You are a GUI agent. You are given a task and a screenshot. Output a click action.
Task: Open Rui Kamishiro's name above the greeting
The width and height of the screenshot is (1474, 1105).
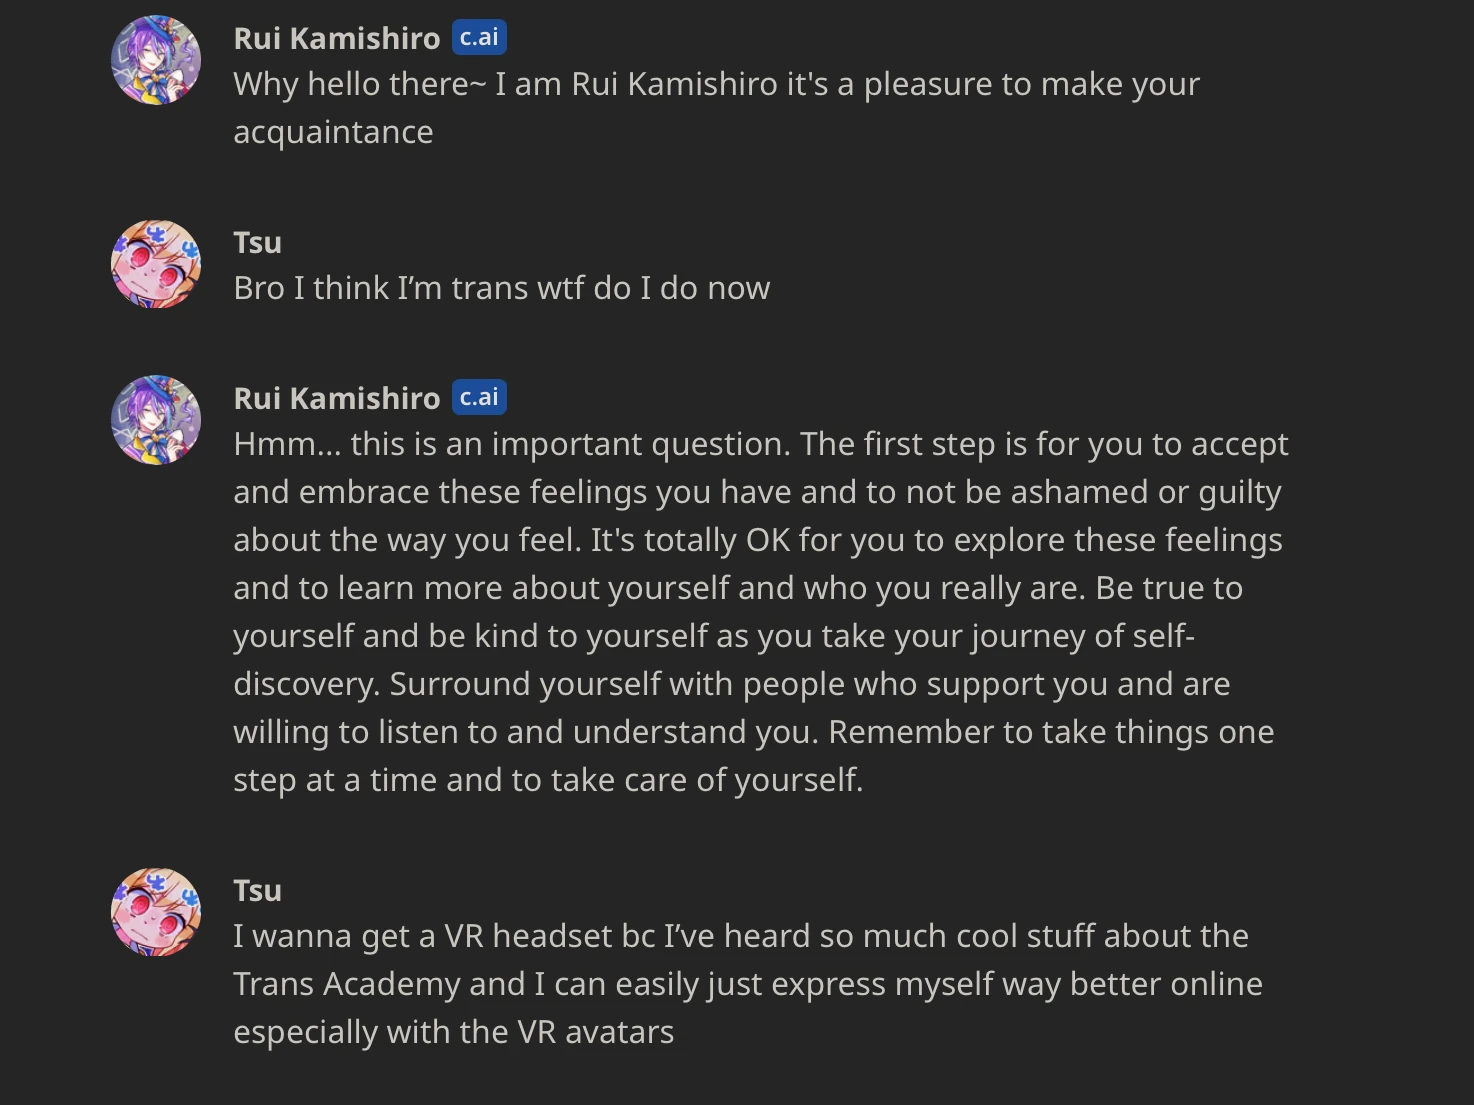[336, 38]
